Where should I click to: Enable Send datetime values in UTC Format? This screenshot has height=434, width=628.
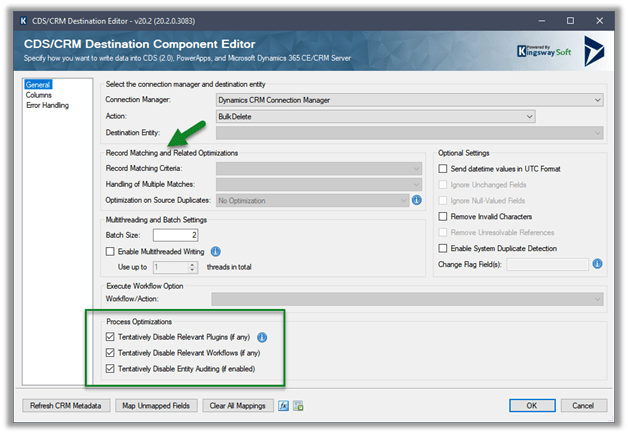coord(444,169)
